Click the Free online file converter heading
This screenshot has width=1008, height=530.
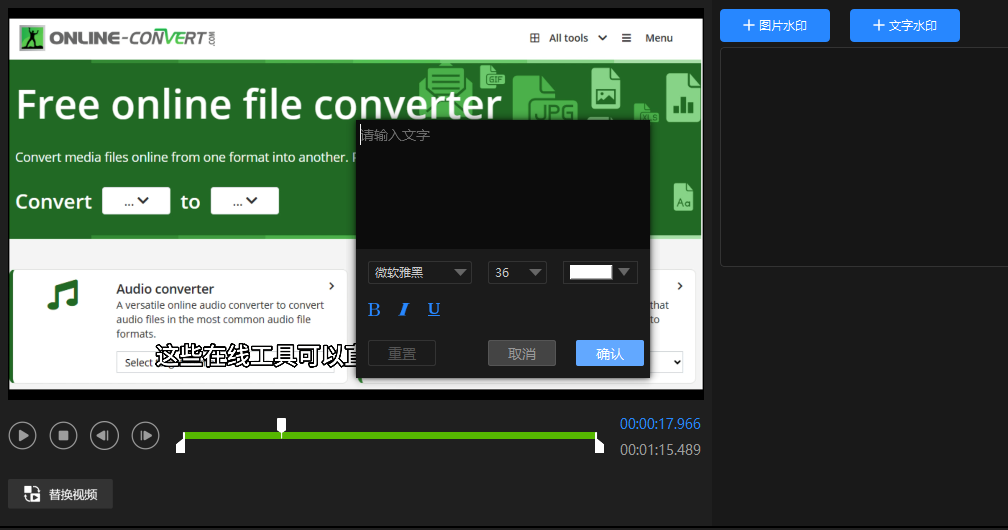258,105
